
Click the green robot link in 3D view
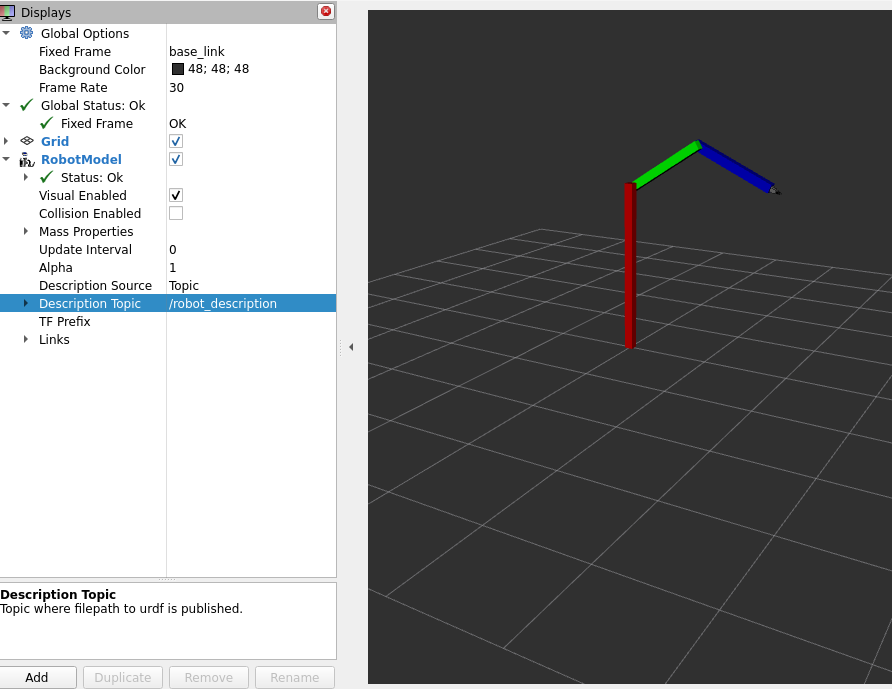click(x=666, y=165)
